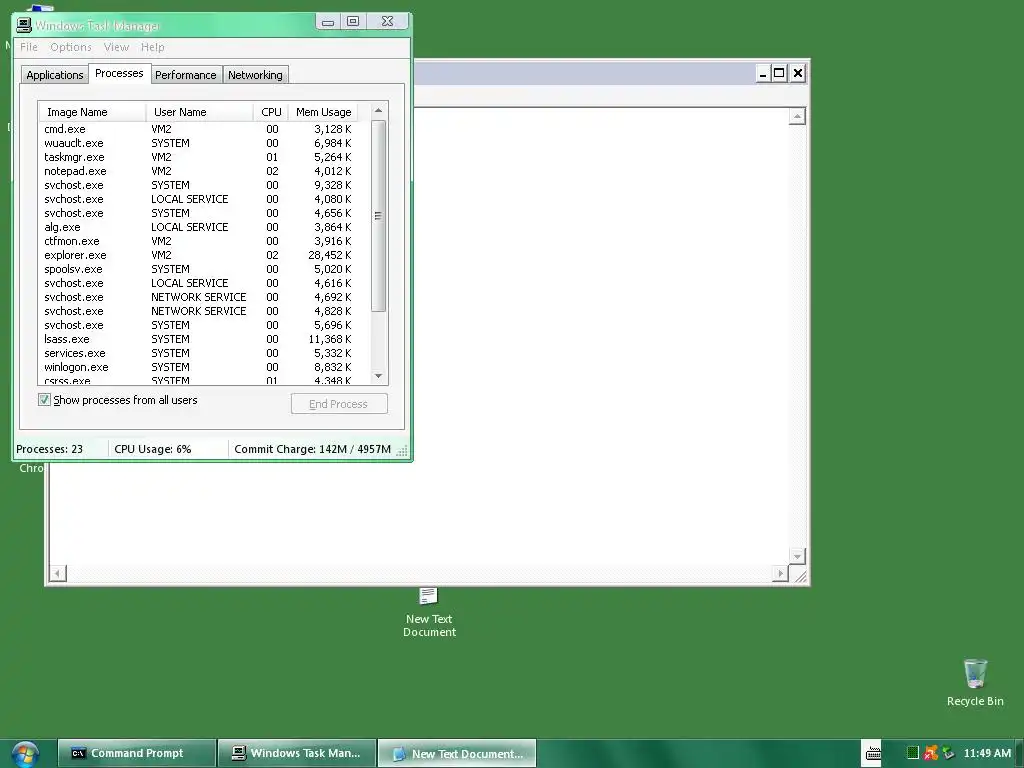Toggle Show processes from all users checkbox
The height and width of the screenshot is (768, 1024).
[44, 400]
